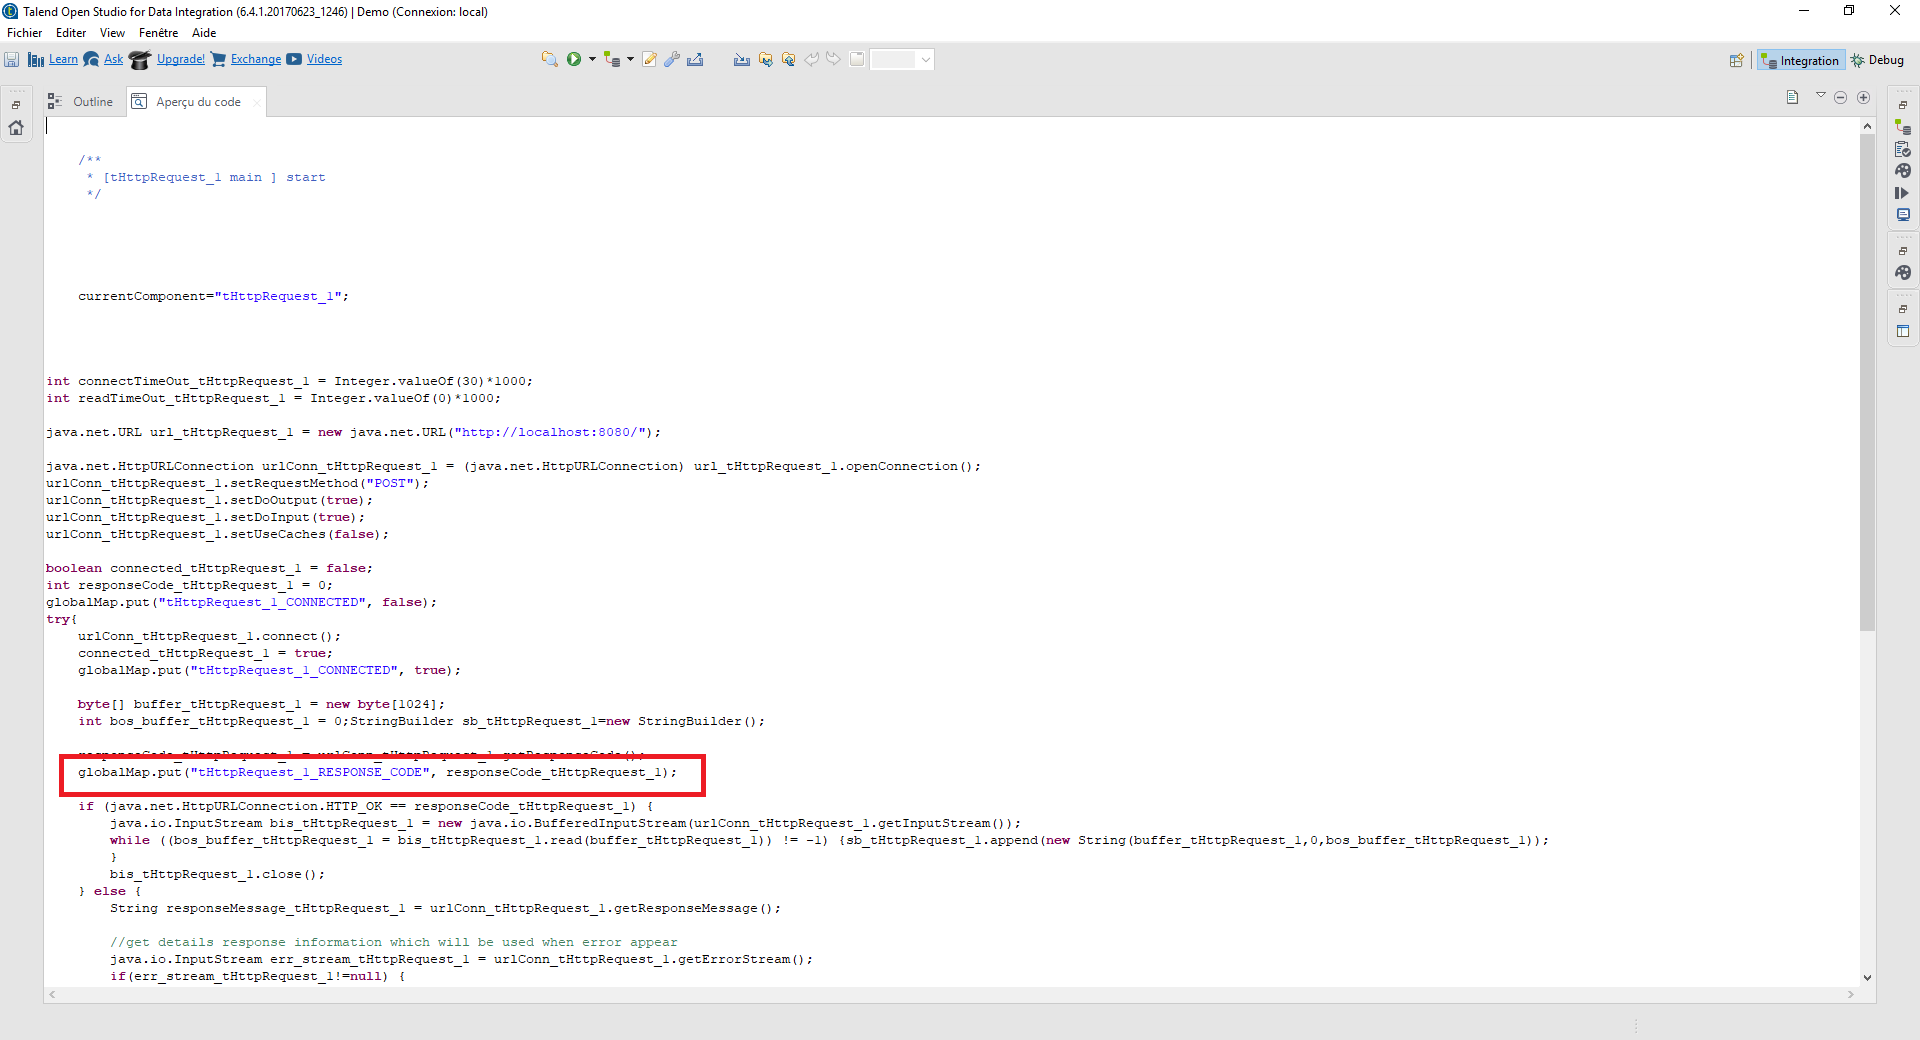This screenshot has width=1920, height=1040.
Task: Restore the second right panel stack
Action: click(x=1903, y=250)
